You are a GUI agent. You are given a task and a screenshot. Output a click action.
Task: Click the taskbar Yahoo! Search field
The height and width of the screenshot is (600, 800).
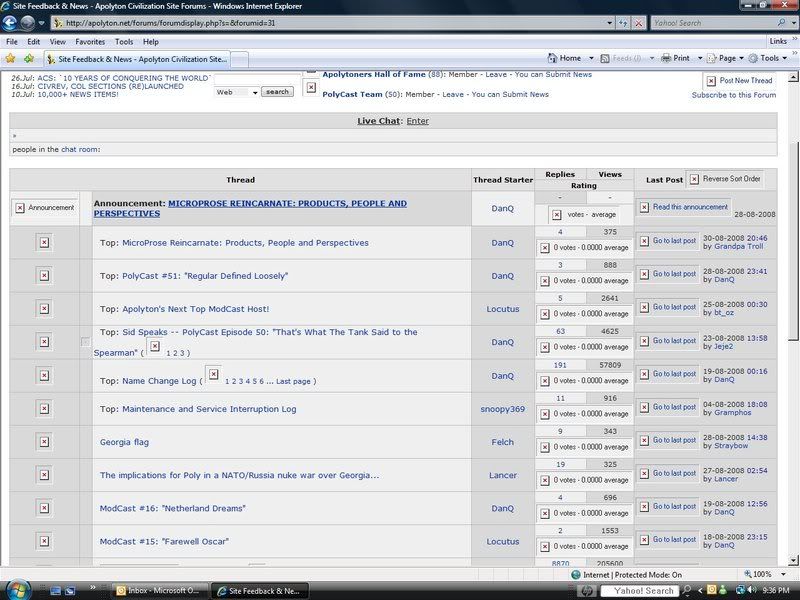639,590
